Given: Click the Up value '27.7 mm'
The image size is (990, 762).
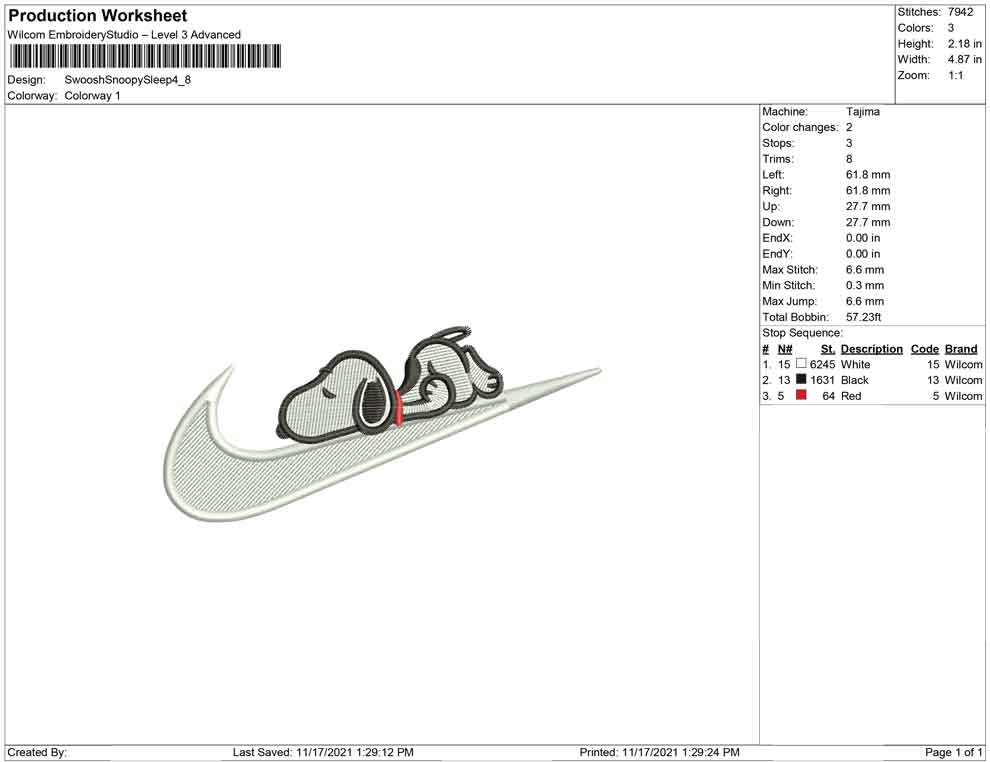Looking at the screenshot, I should (x=868, y=206).
